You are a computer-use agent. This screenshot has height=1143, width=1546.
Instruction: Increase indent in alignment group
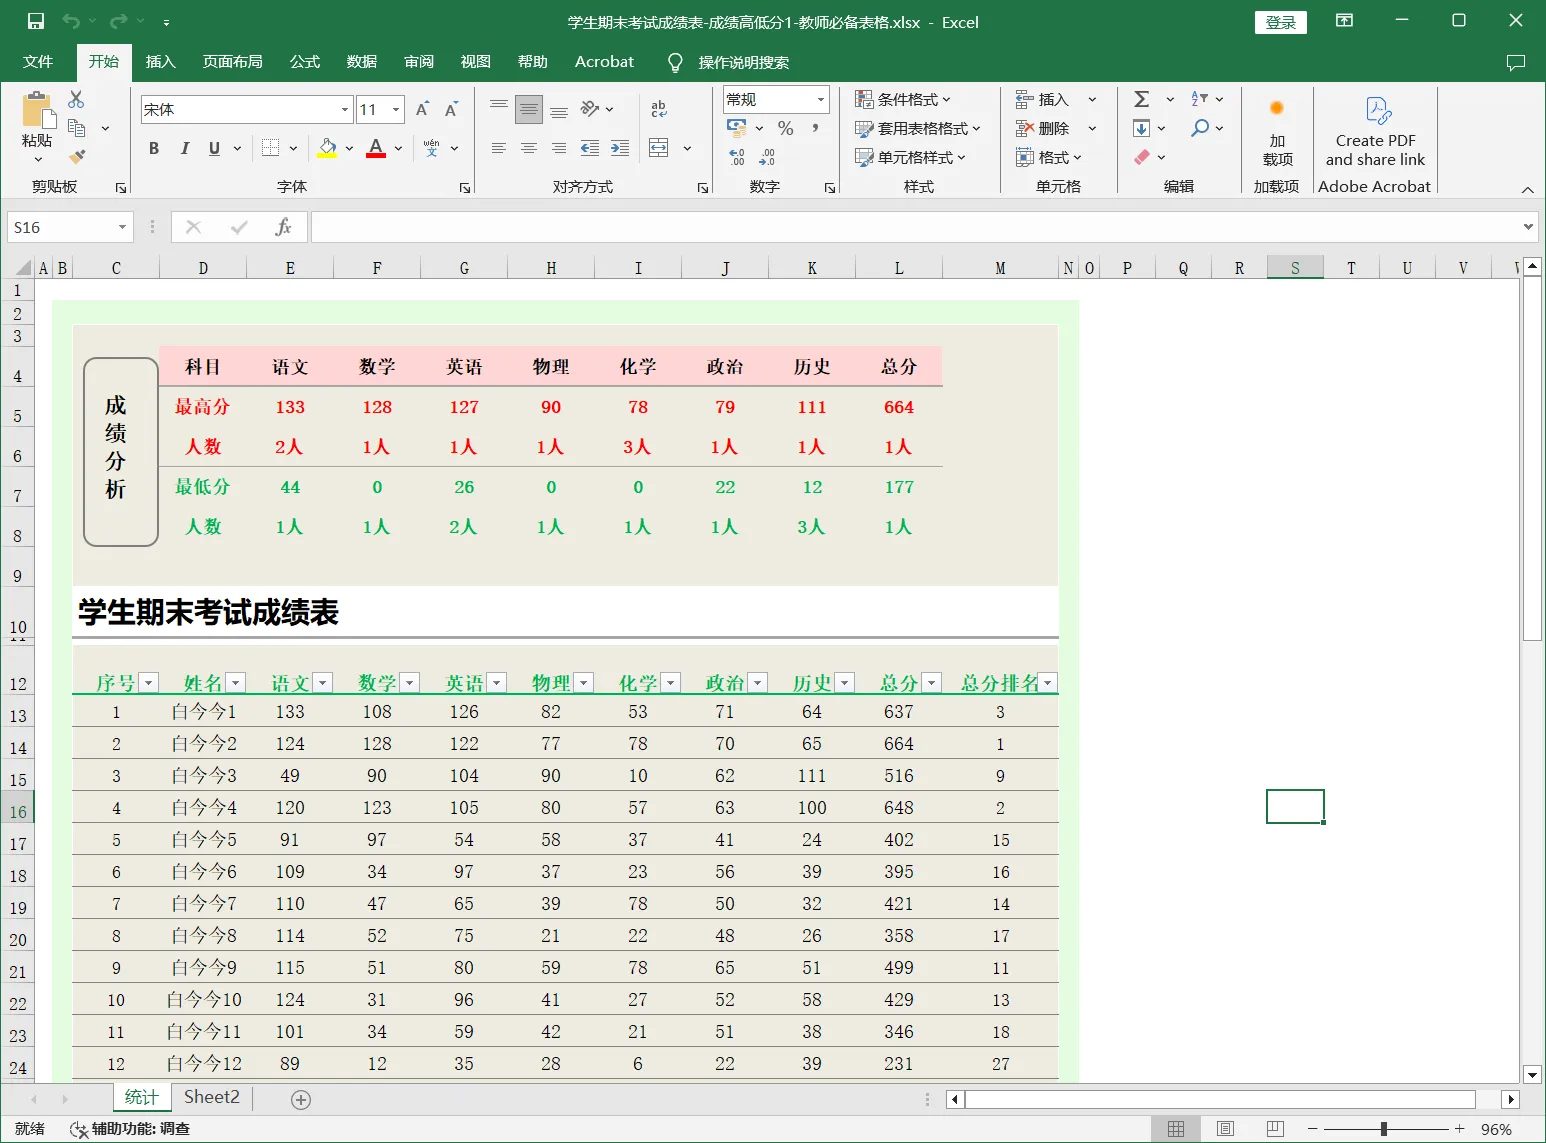point(620,148)
